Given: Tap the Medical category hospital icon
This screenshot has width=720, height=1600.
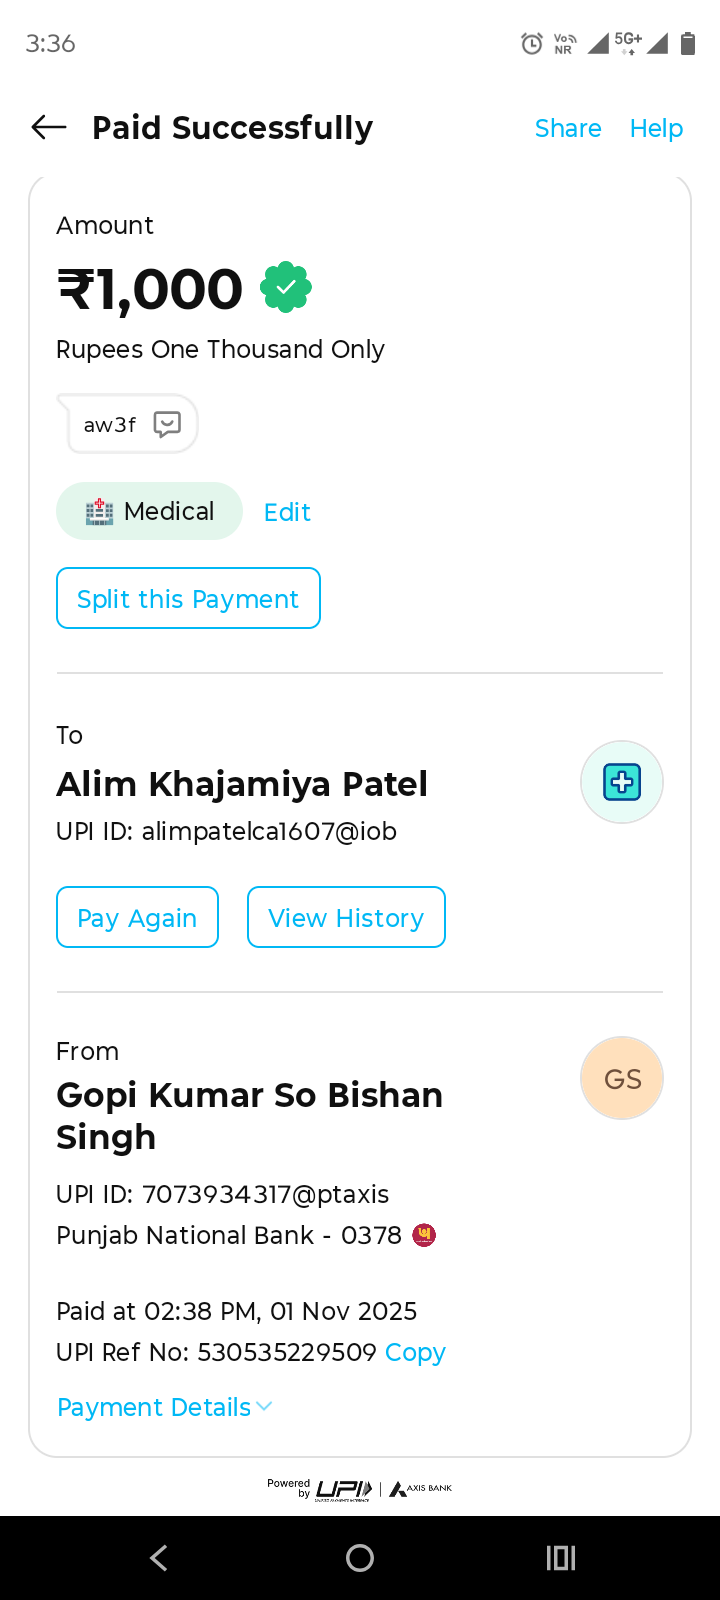Looking at the screenshot, I should click(99, 512).
